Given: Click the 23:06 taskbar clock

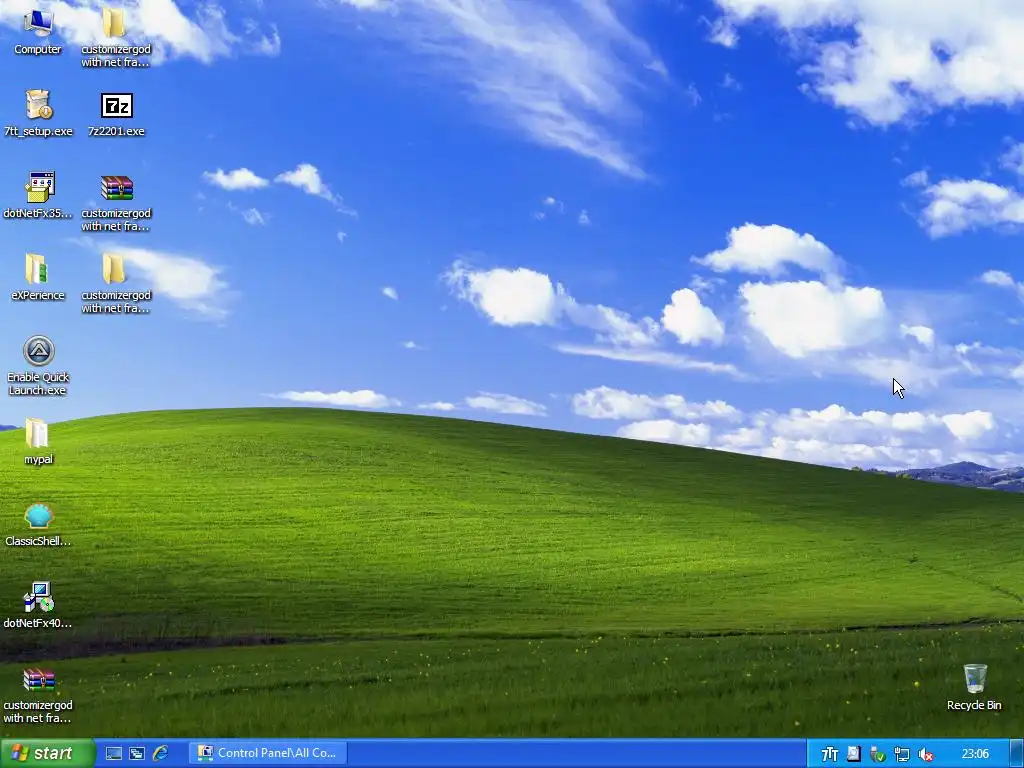Looking at the screenshot, I should [975, 754].
